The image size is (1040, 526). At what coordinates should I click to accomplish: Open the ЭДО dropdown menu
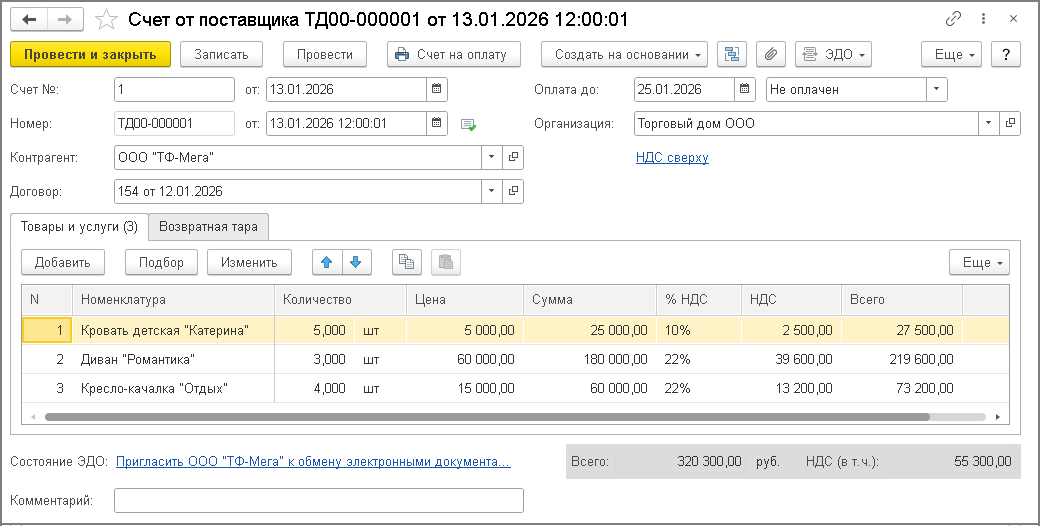833,54
